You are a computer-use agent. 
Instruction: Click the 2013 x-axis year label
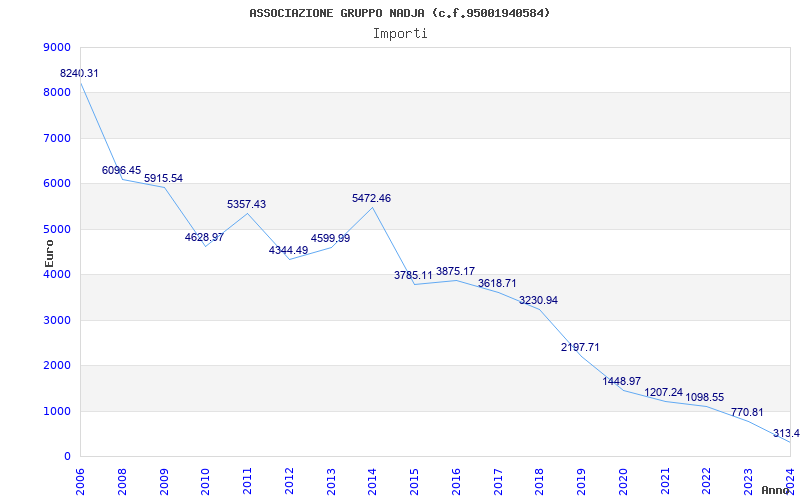(x=331, y=482)
